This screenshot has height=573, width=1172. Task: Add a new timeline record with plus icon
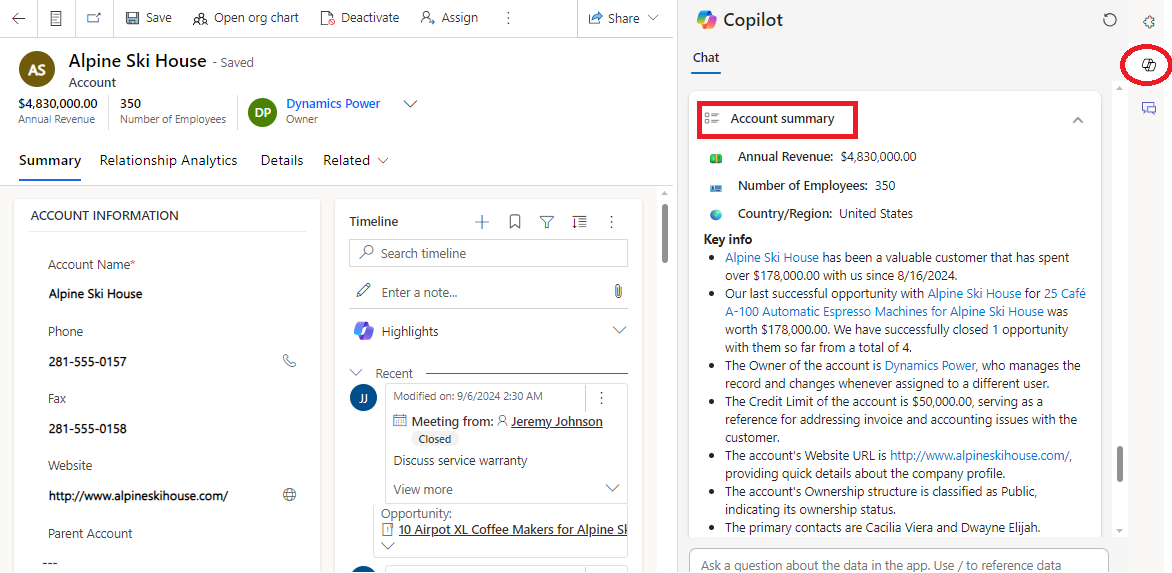pyautogui.click(x=482, y=222)
